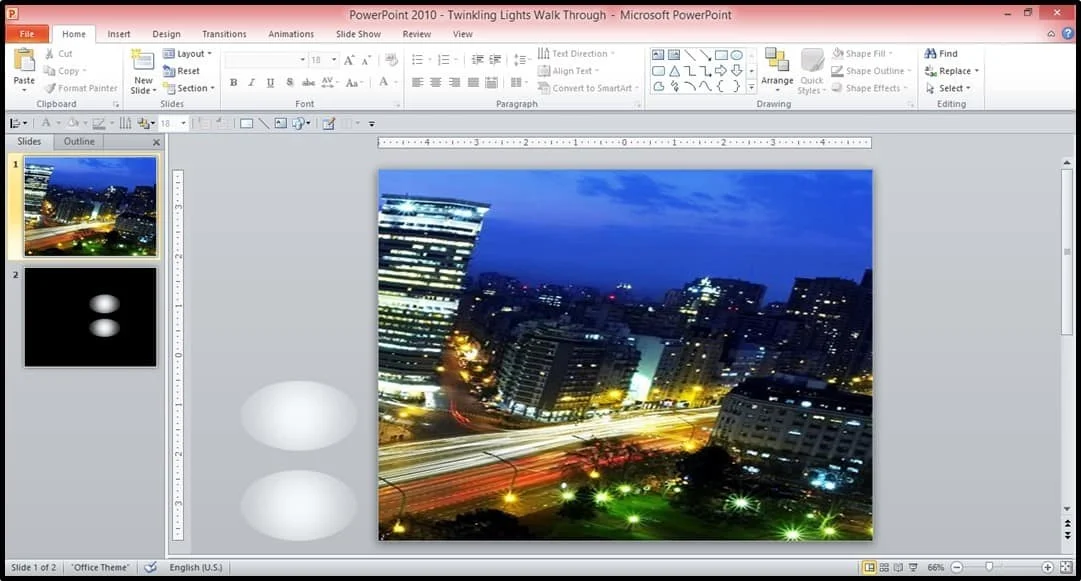Viewport: 1081px width, 581px height.
Task: Switch to the Animations tab
Action: pyautogui.click(x=291, y=34)
